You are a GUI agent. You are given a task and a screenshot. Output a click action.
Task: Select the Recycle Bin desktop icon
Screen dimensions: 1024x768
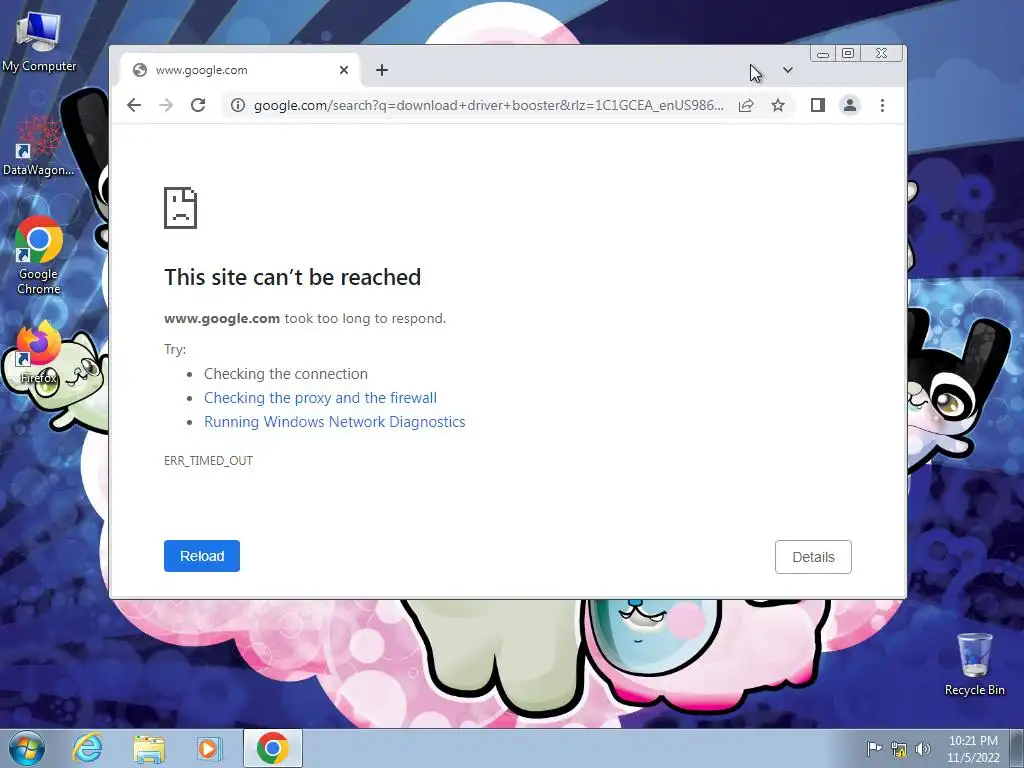(974, 664)
